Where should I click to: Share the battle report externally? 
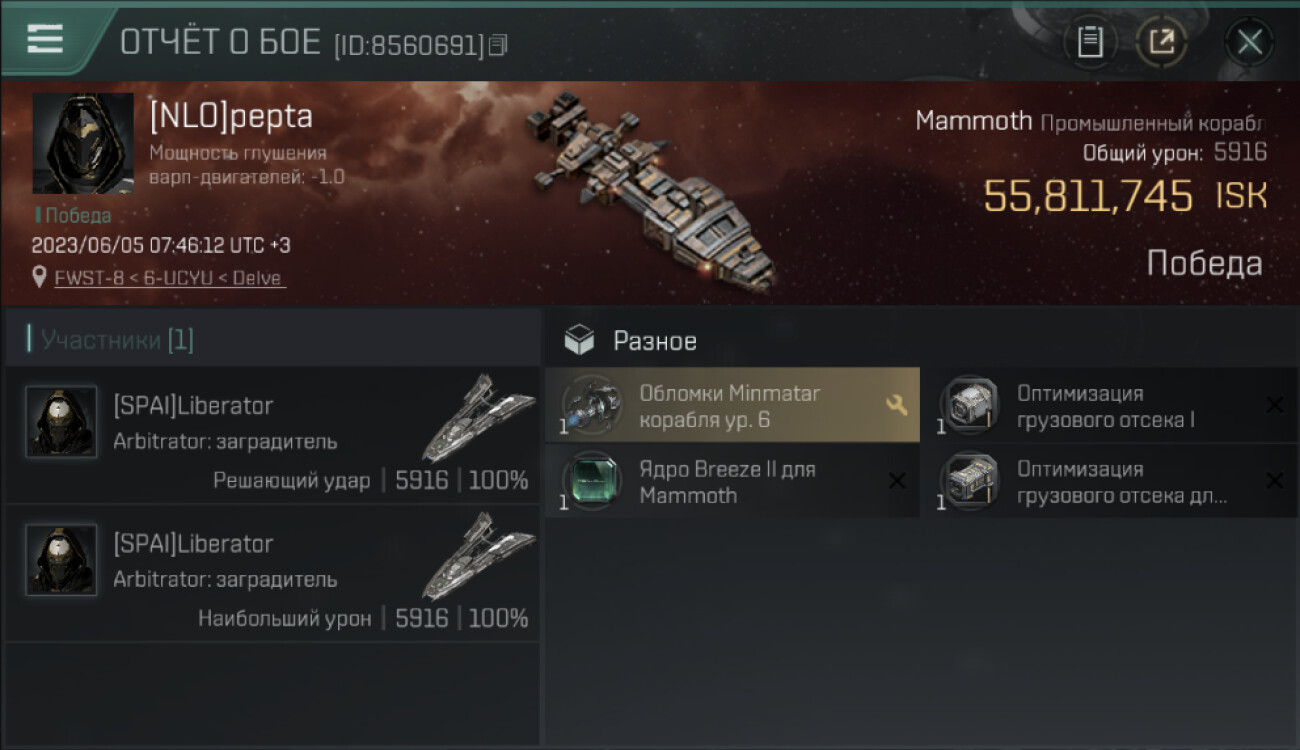pos(1161,42)
